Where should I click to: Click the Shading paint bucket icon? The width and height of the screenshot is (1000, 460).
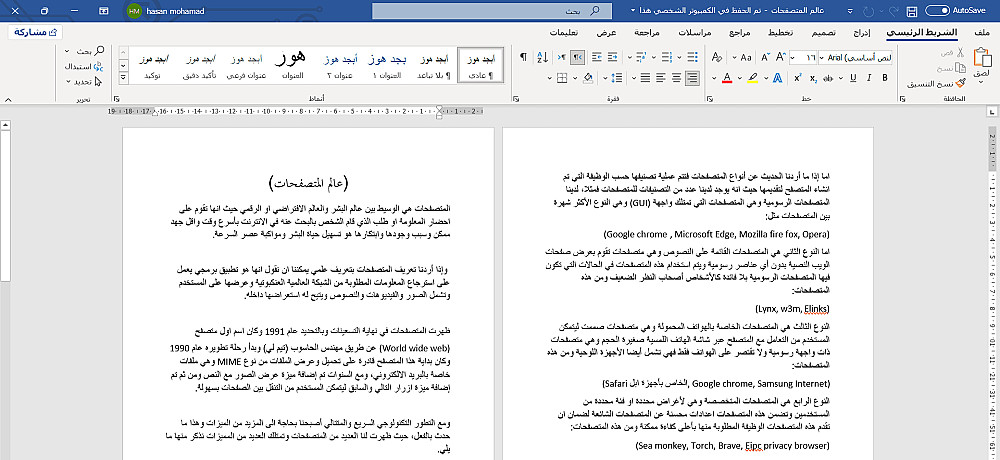coord(588,78)
